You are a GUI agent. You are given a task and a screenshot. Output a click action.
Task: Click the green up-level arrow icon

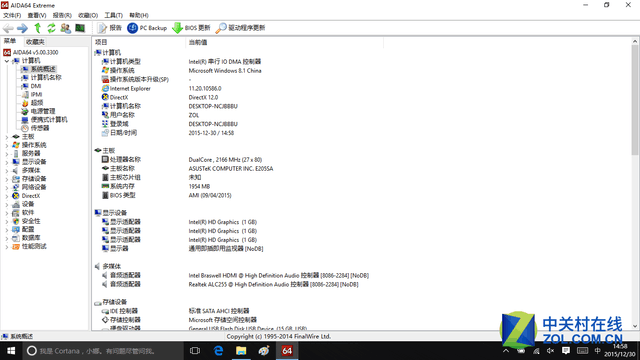coord(38,28)
